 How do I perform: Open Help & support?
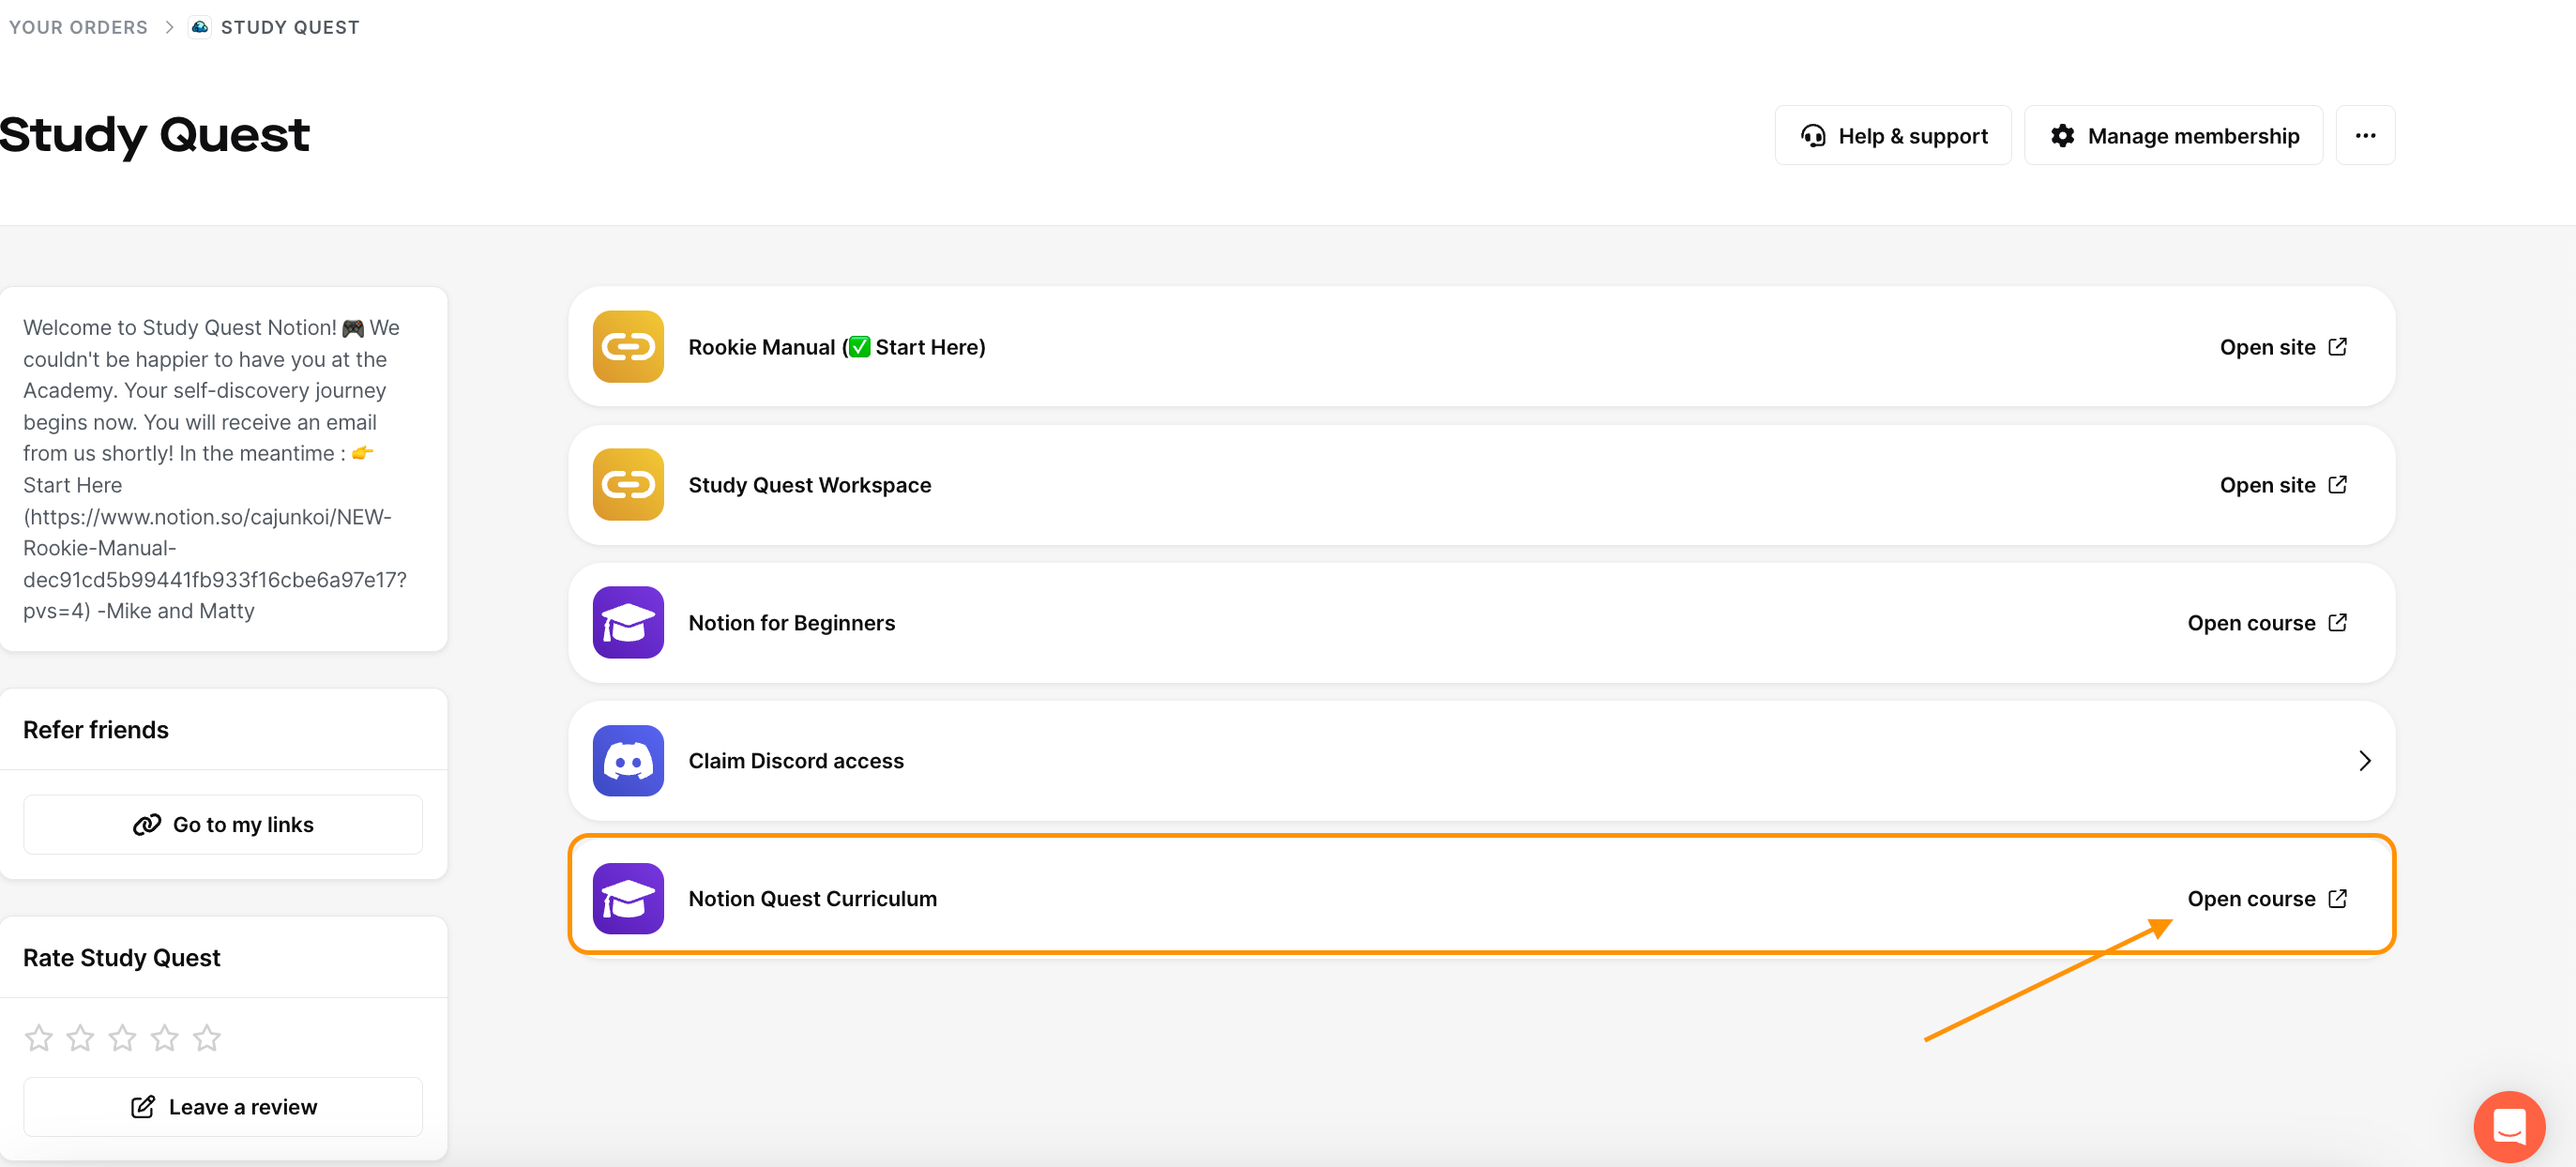pos(1892,136)
